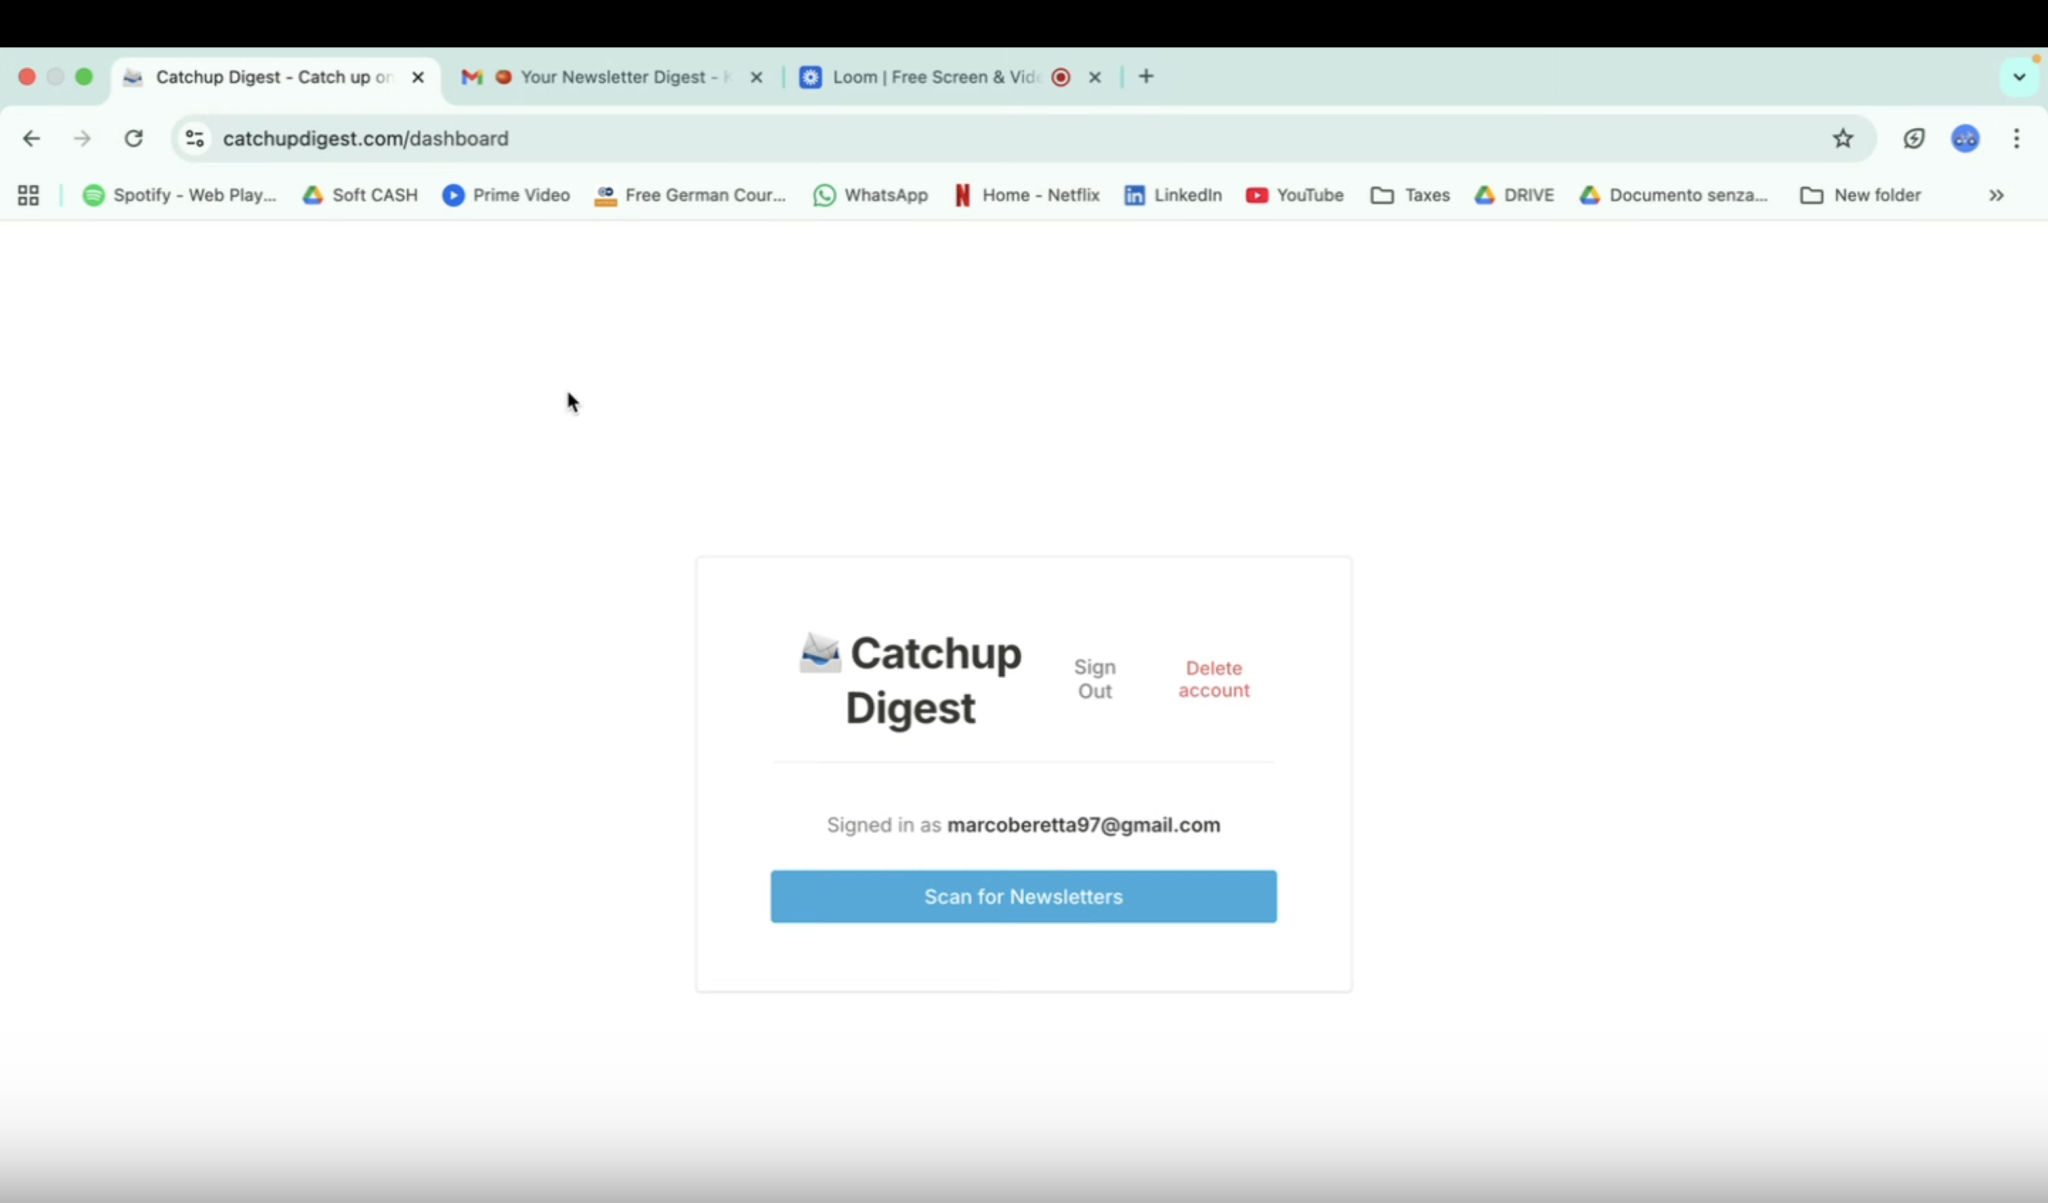
Task: Open the WhatsApp bookmark
Action: [x=870, y=195]
